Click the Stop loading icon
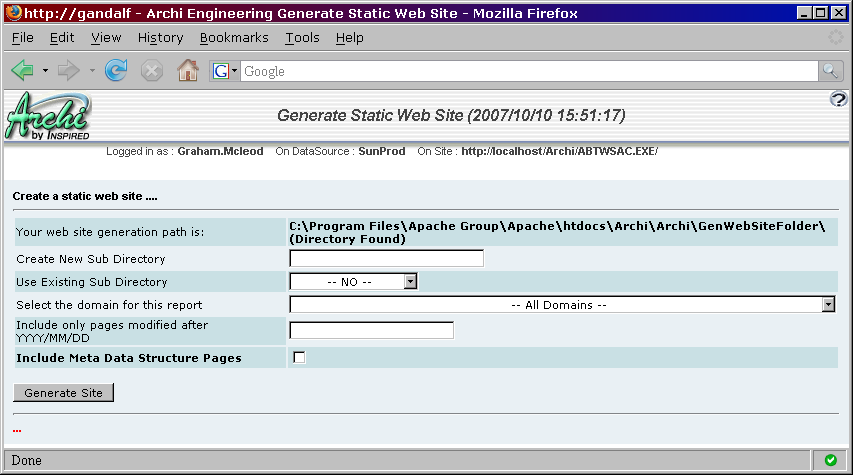The height and width of the screenshot is (475, 853). pyautogui.click(x=151, y=71)
